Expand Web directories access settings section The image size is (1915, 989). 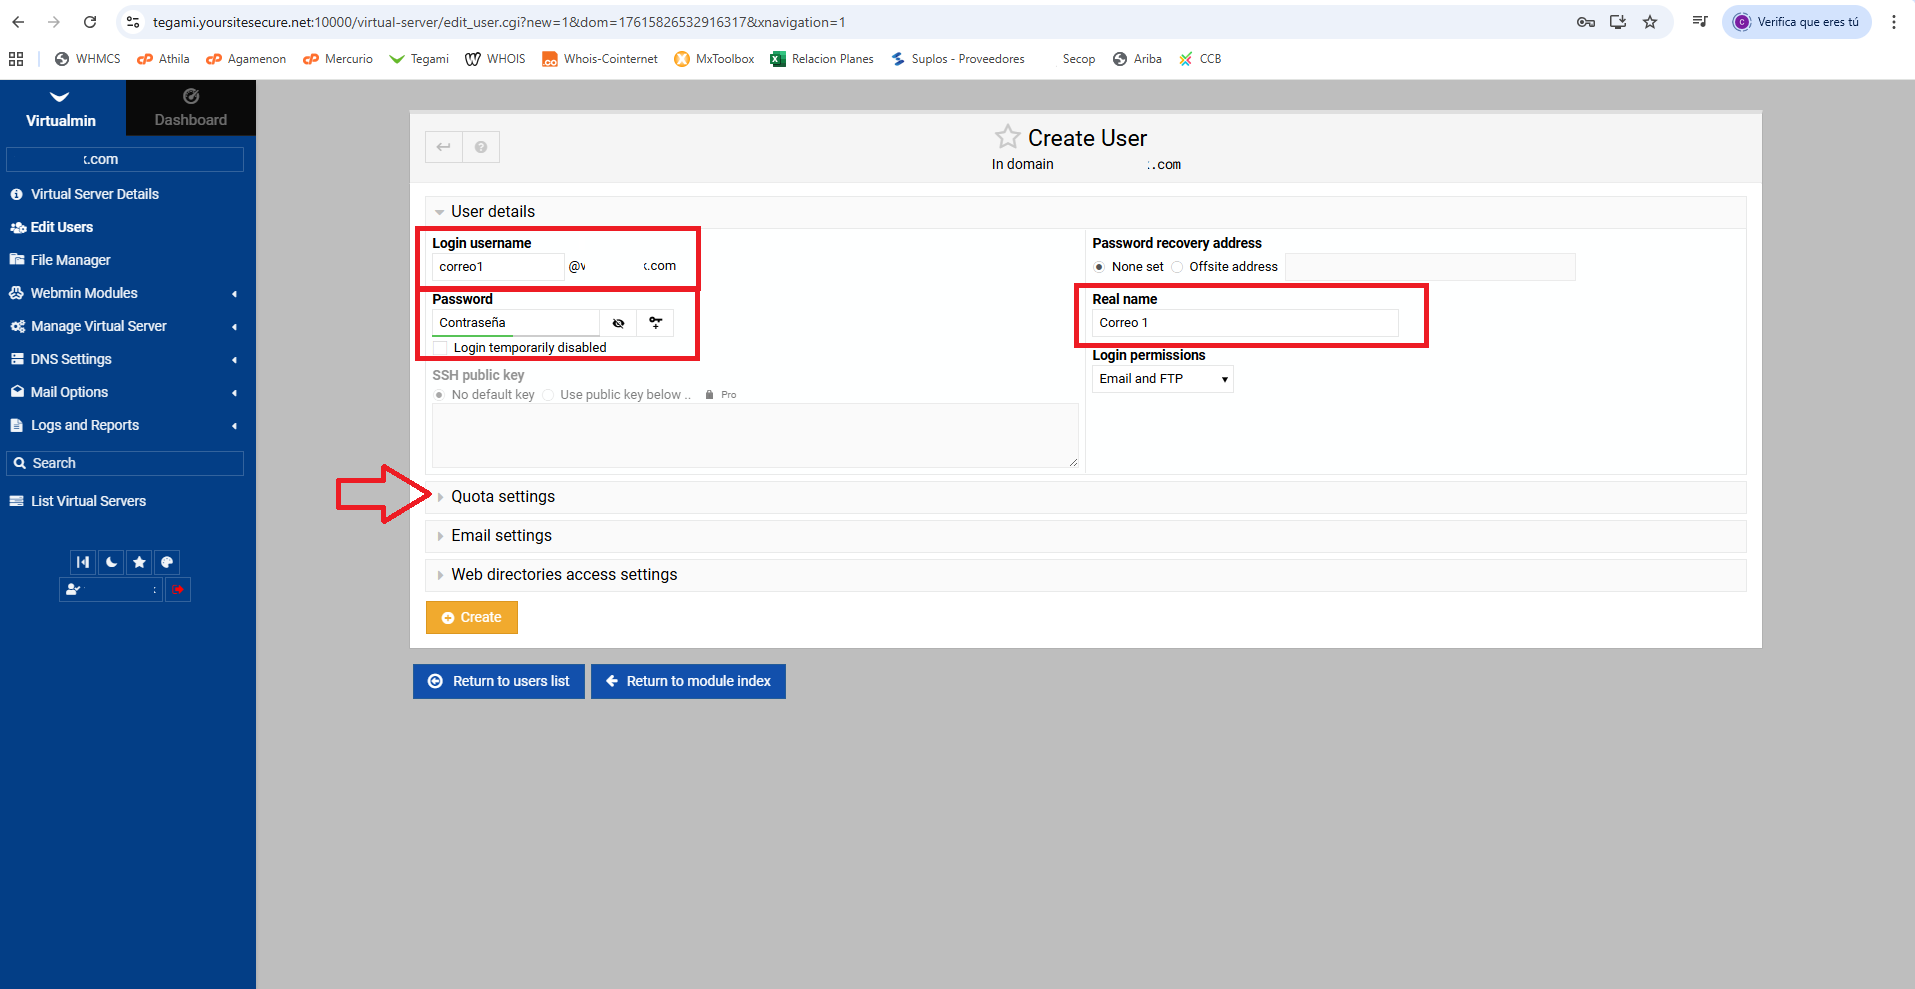(x=563, y=575)
